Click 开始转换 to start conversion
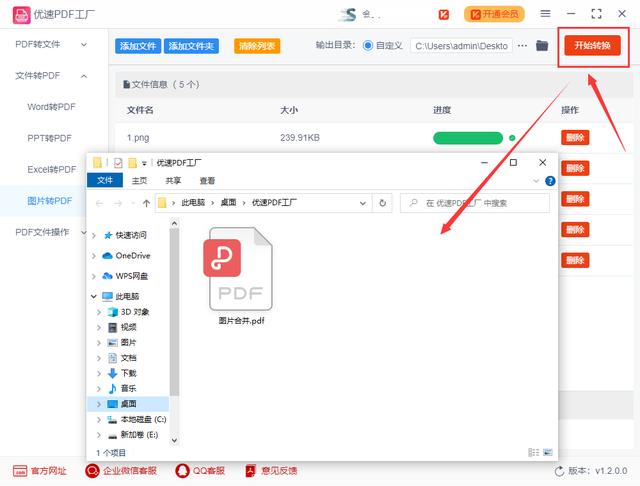 point(593,45)
